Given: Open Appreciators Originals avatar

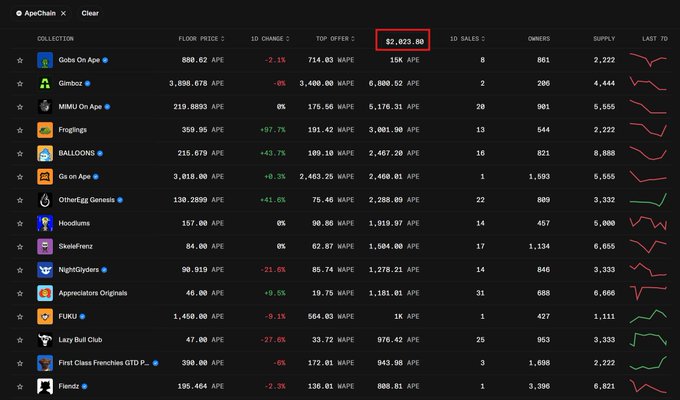Looking at the screenshot, I should point(45,293).
